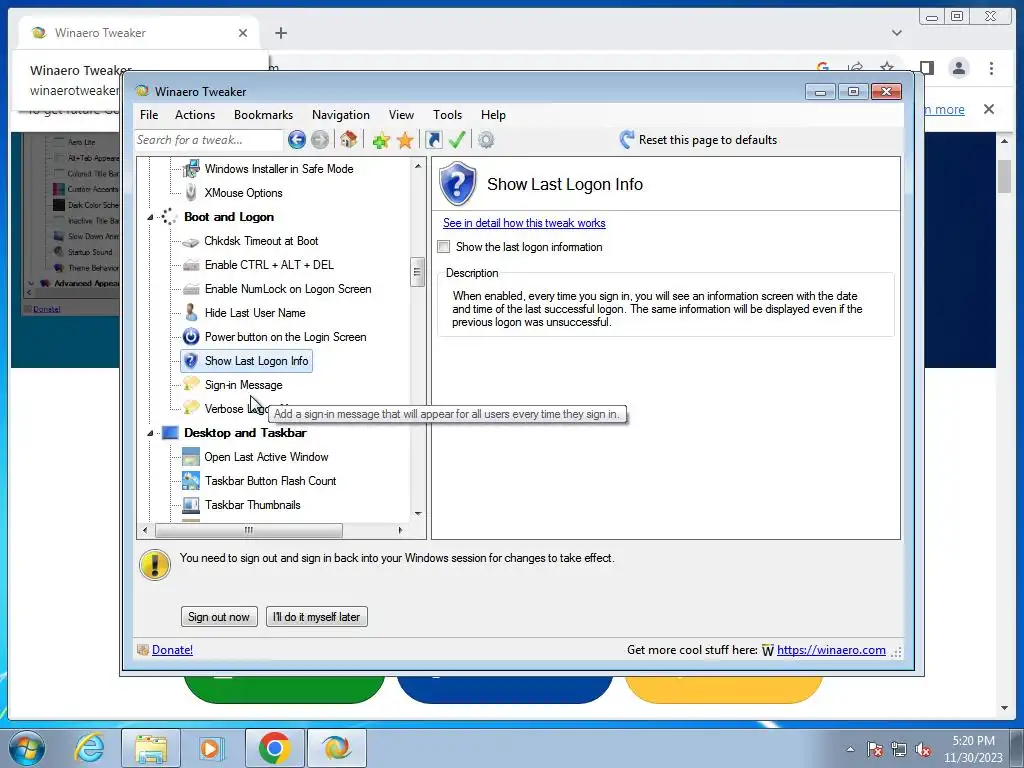Viewport: 1024px width, 768px height.
Task: Open settings gear toolbar icon
Action: (486, 140)
